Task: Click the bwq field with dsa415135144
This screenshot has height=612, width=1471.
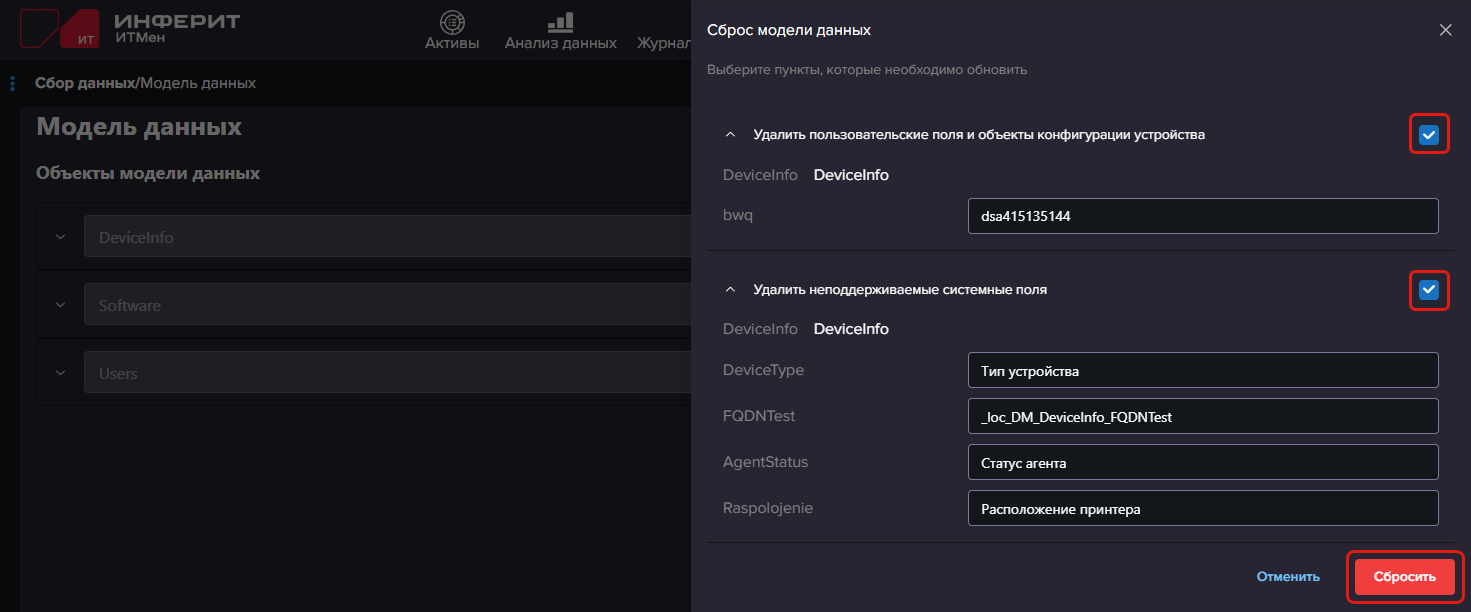Action: (1202, 216)
